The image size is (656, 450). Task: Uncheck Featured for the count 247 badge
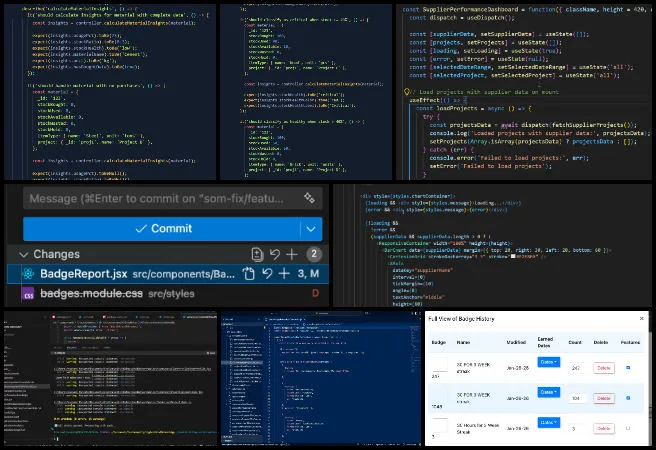click(x=628, y=368)
